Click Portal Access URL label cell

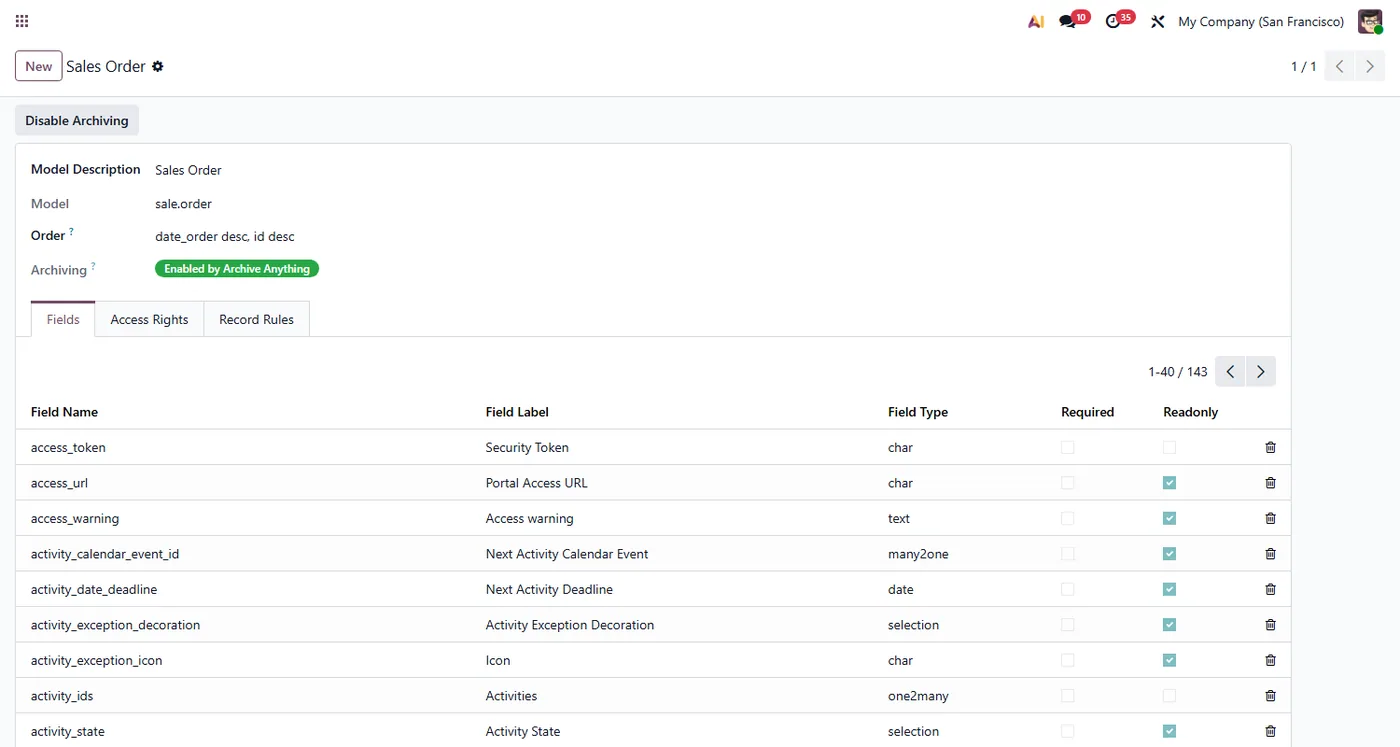pyautogui.click(x=536, y=483)
